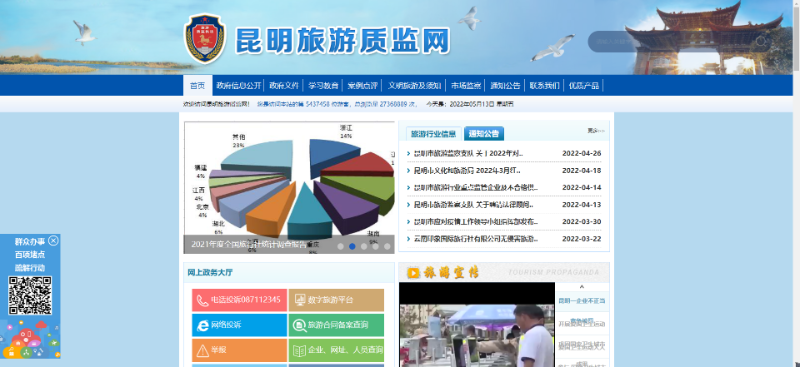The height and width of the screenshot is (367, 800).
Task: Click the orange play icon beside 旅游宣传
Action: [413, 273]
